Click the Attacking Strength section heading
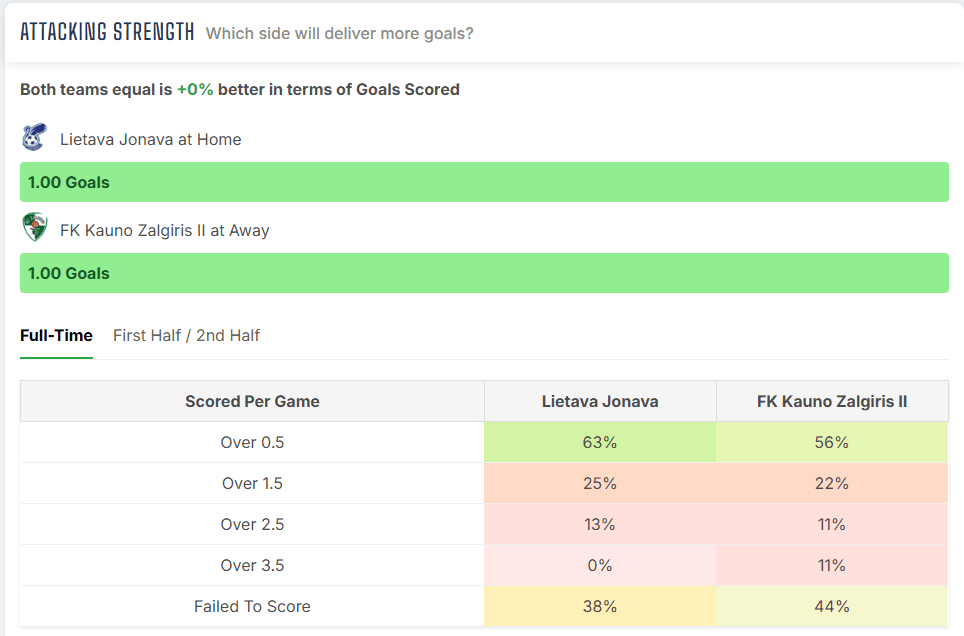The image size is (964, 636). click(107, 32)
